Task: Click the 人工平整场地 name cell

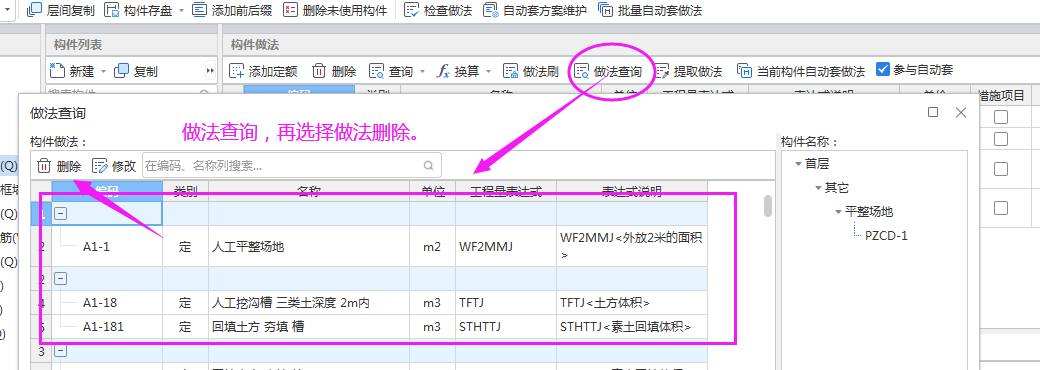Action: coord(309,247)
